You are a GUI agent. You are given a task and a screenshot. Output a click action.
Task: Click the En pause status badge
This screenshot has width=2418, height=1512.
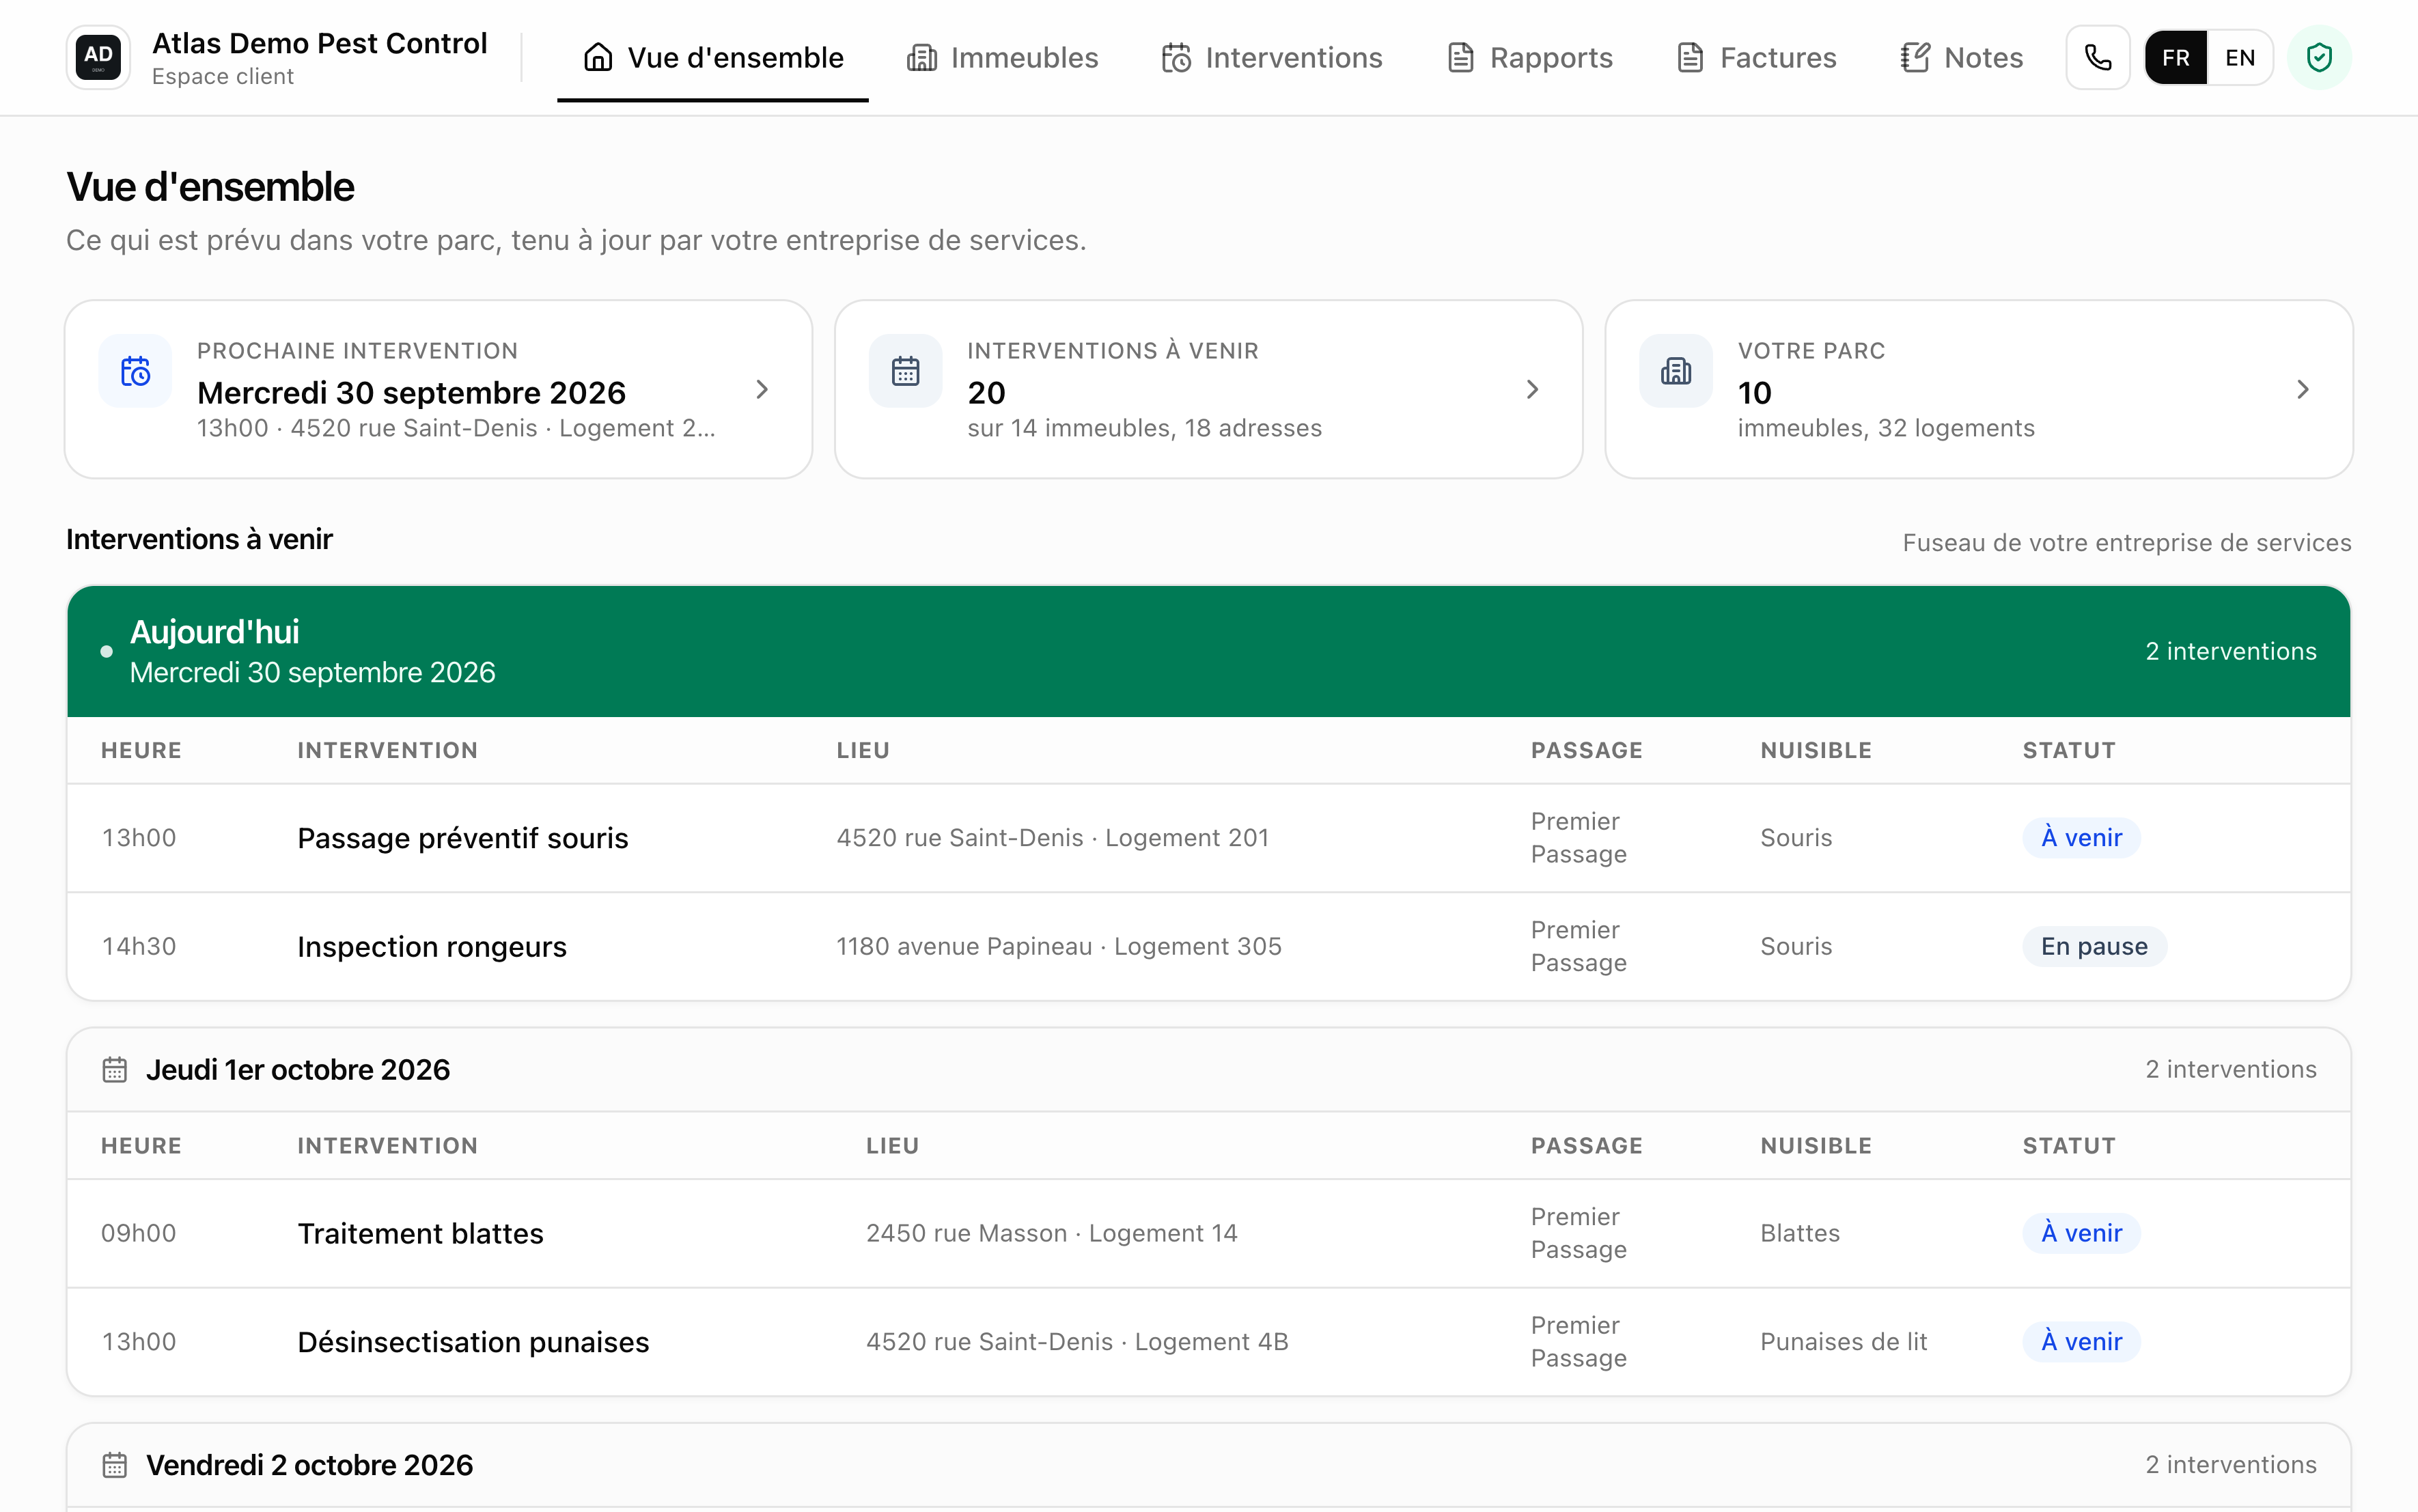click(x=2094, y=946)
